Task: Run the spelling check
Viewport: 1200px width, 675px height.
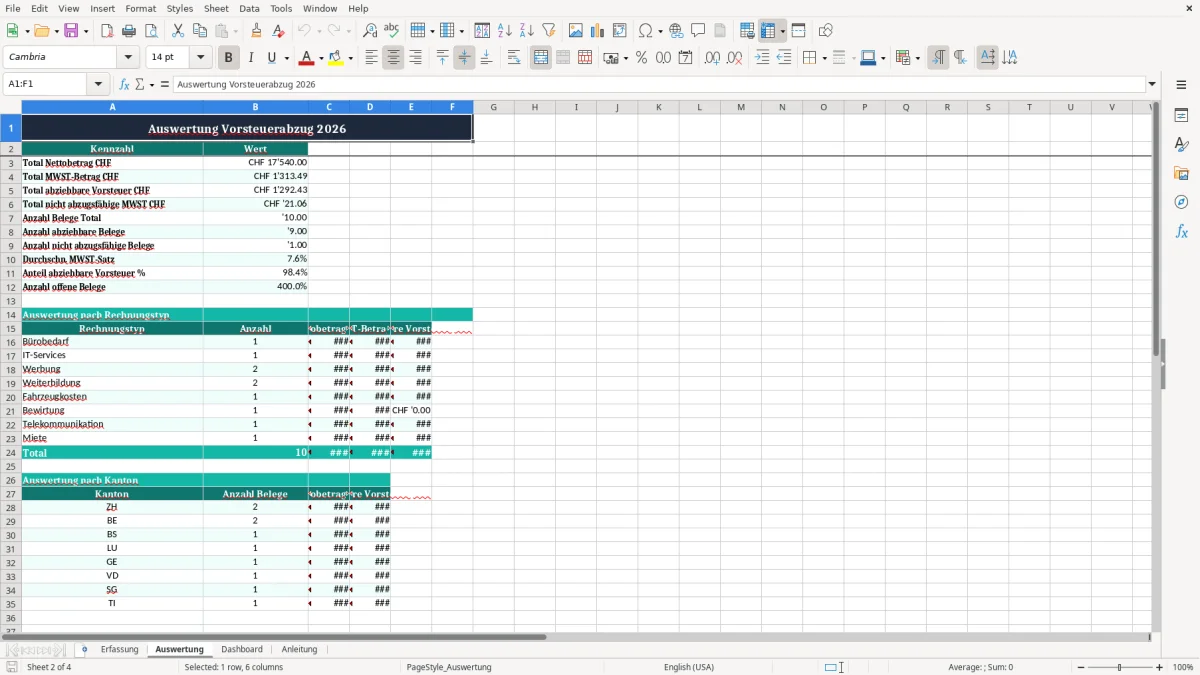Action: (392, 31)
